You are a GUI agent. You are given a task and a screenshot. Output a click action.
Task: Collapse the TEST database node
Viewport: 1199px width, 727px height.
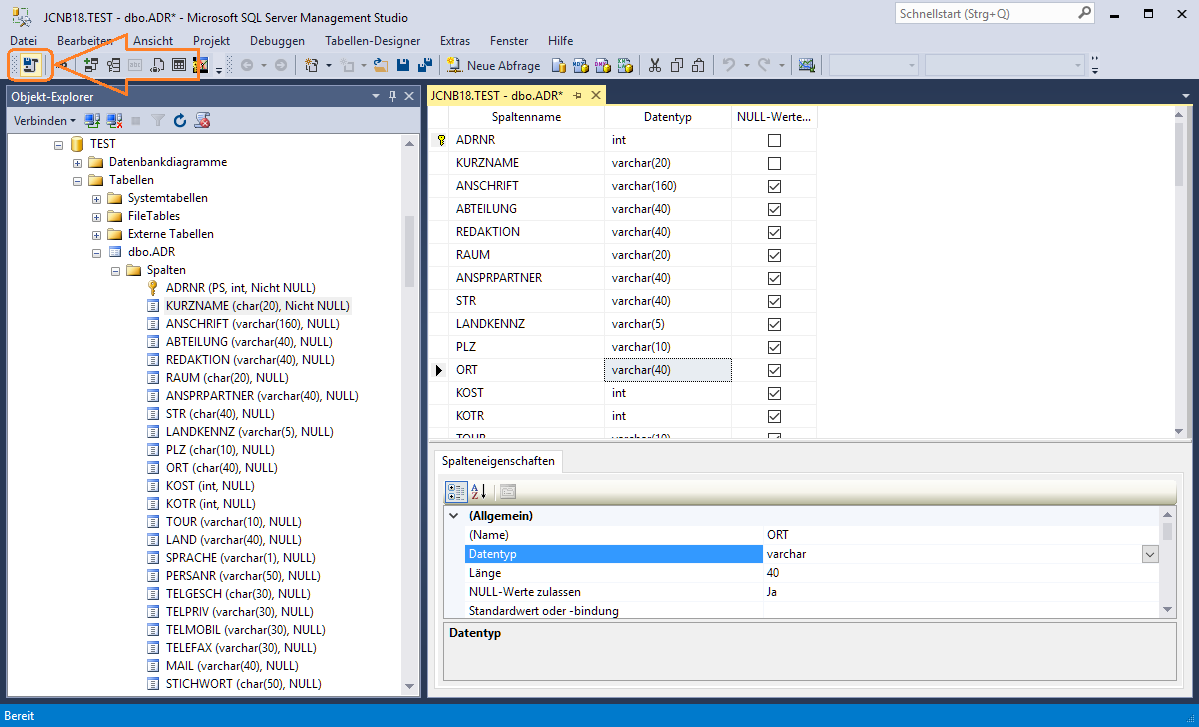click(59, 144)
